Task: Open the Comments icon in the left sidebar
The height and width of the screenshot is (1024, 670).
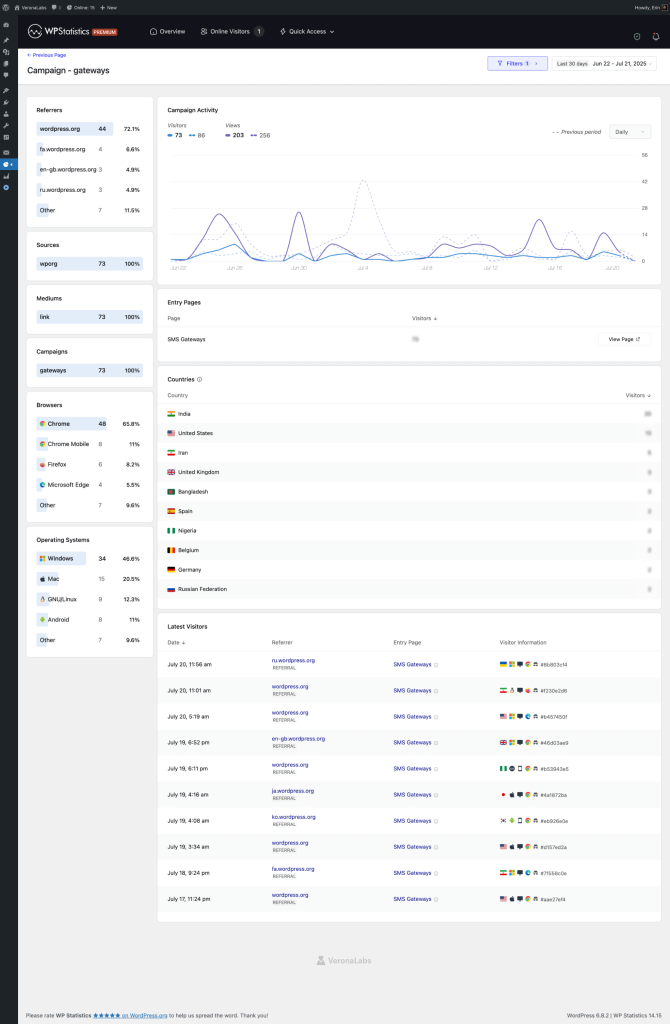Action: (x=6, y=76)
